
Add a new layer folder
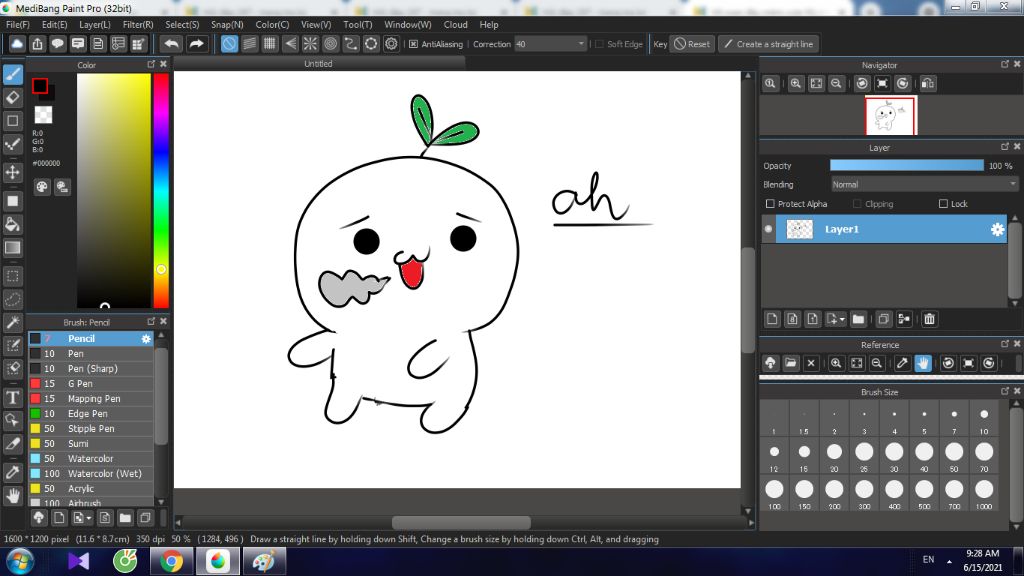click(858, 319)
